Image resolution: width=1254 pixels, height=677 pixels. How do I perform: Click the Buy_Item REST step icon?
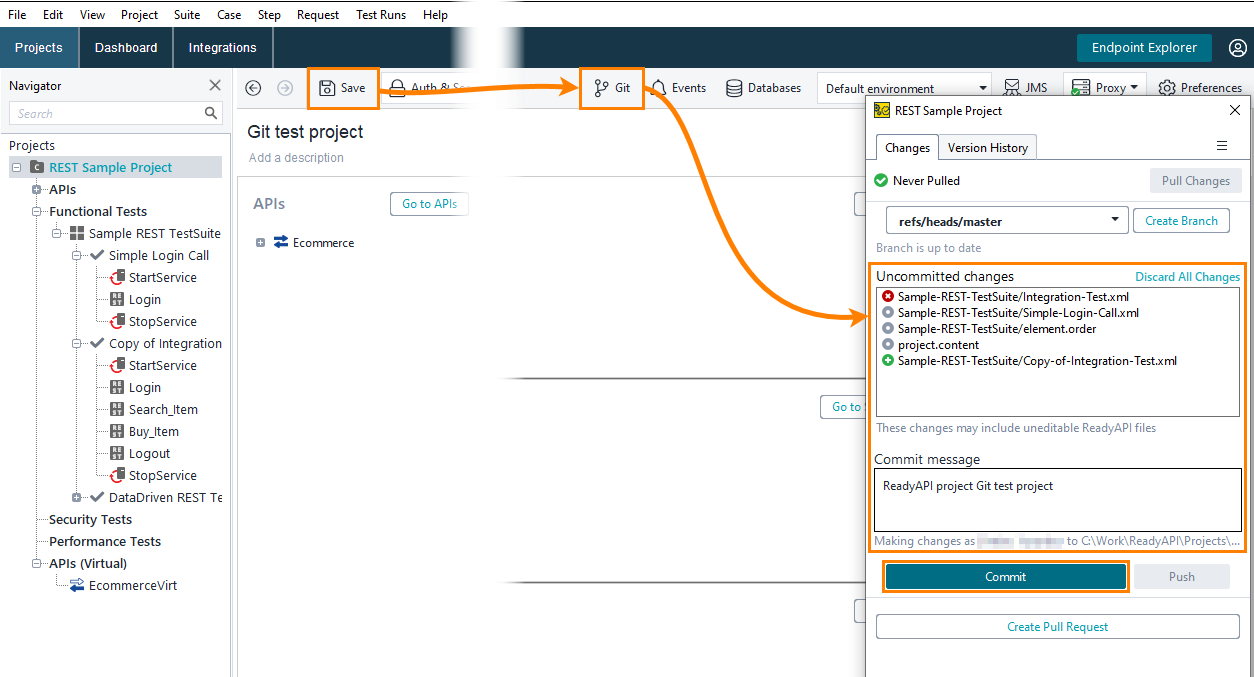[117, 431]
